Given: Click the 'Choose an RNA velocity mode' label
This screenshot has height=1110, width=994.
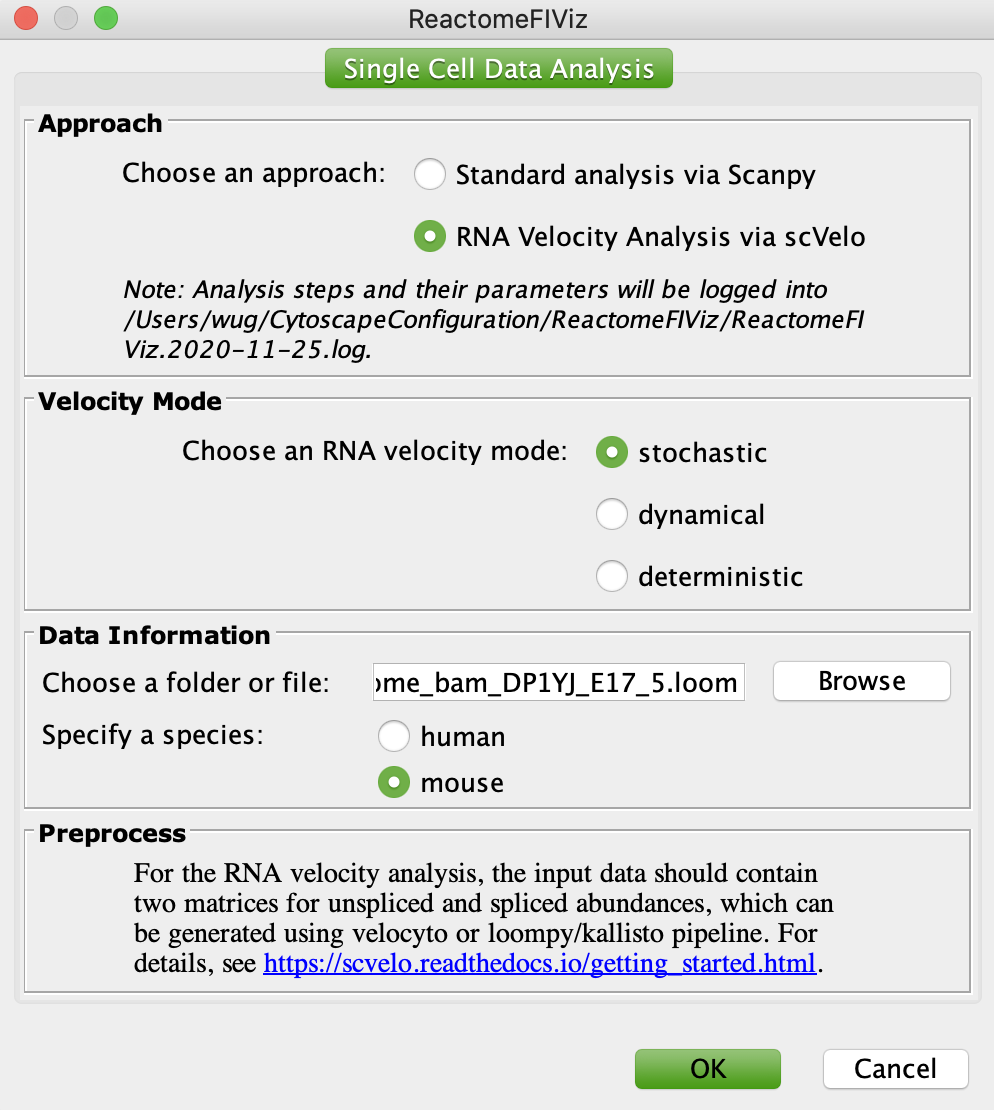Looking at the screenshot, I should pyautogui.click(x=375, y=451).
